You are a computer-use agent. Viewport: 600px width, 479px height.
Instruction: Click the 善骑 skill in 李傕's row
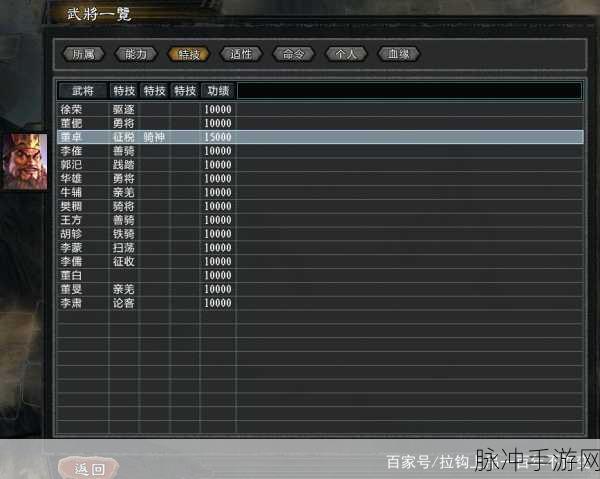tap(124, 151)
